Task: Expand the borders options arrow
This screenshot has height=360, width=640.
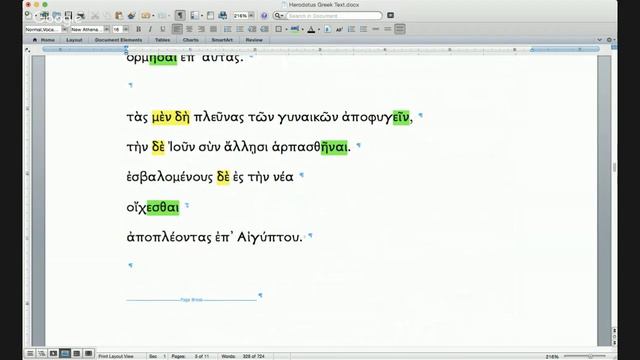Action: 286,29
